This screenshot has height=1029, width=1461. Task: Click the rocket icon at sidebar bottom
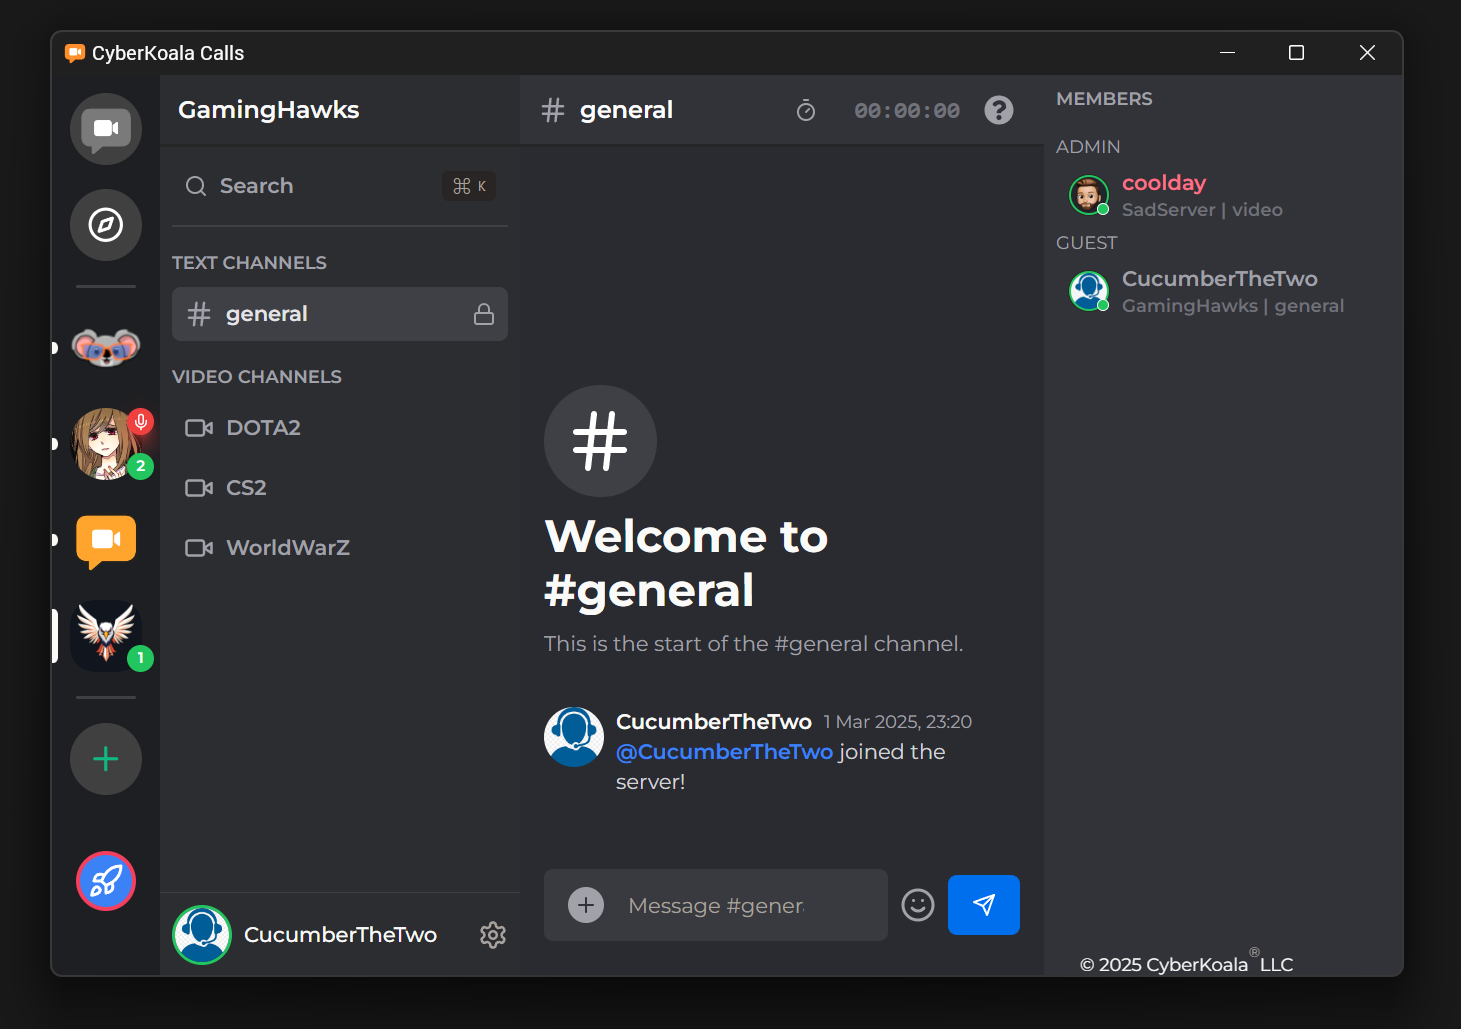[105, 881]
